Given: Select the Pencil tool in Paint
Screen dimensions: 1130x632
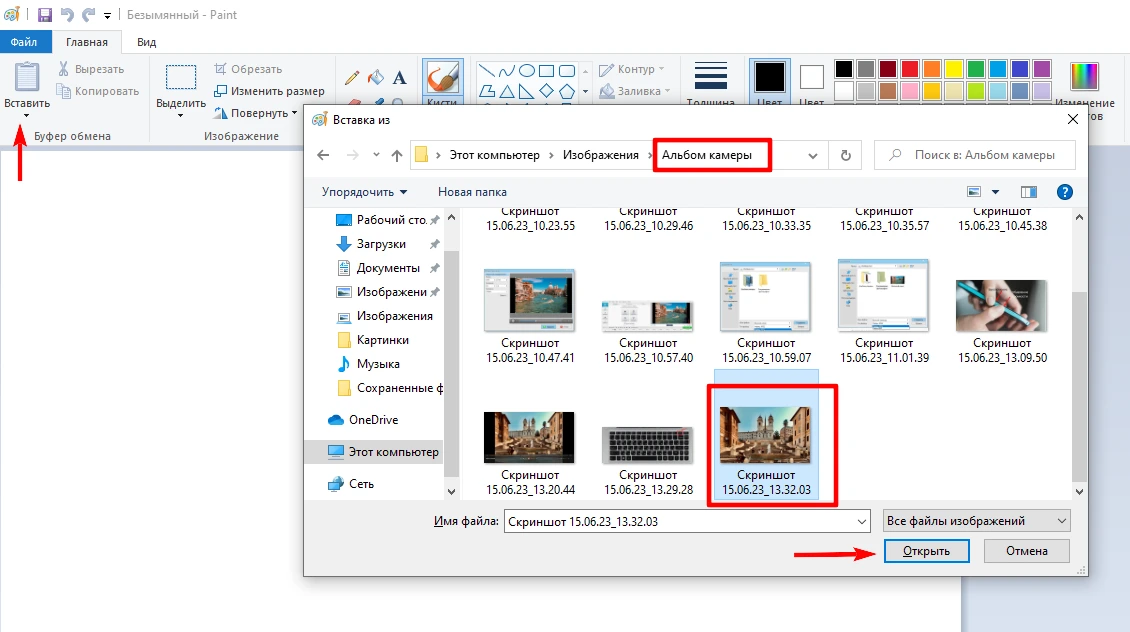Looking at the screenshot, I should [x=352, y=78].
